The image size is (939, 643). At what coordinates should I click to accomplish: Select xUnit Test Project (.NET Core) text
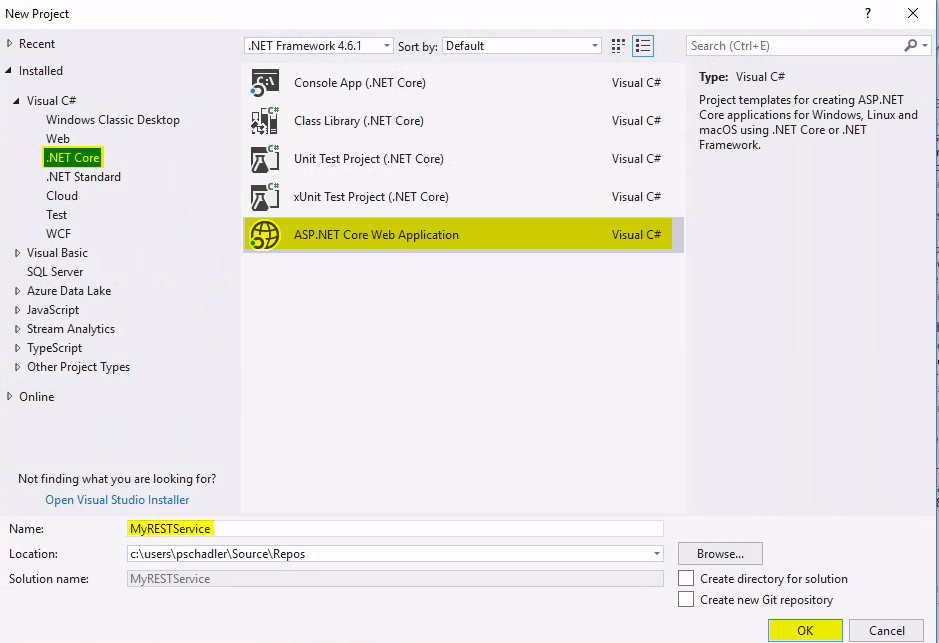(x=371, y=196)
